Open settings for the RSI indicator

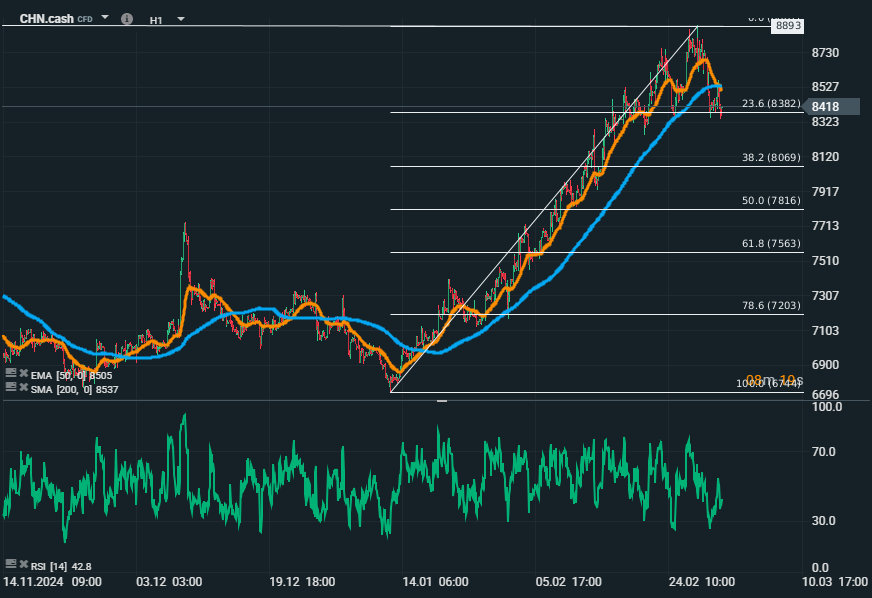[x=11, y=564]
